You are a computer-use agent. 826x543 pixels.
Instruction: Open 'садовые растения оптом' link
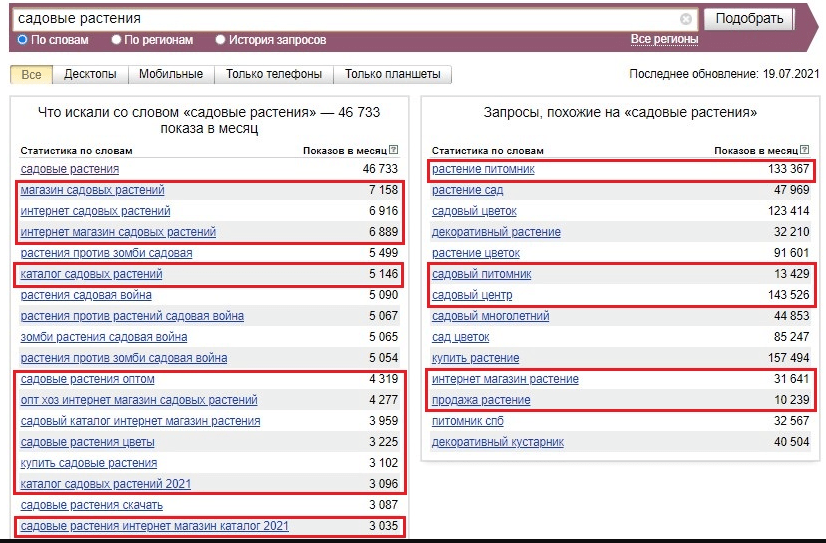pyautogui.click(x=87, y=379)
